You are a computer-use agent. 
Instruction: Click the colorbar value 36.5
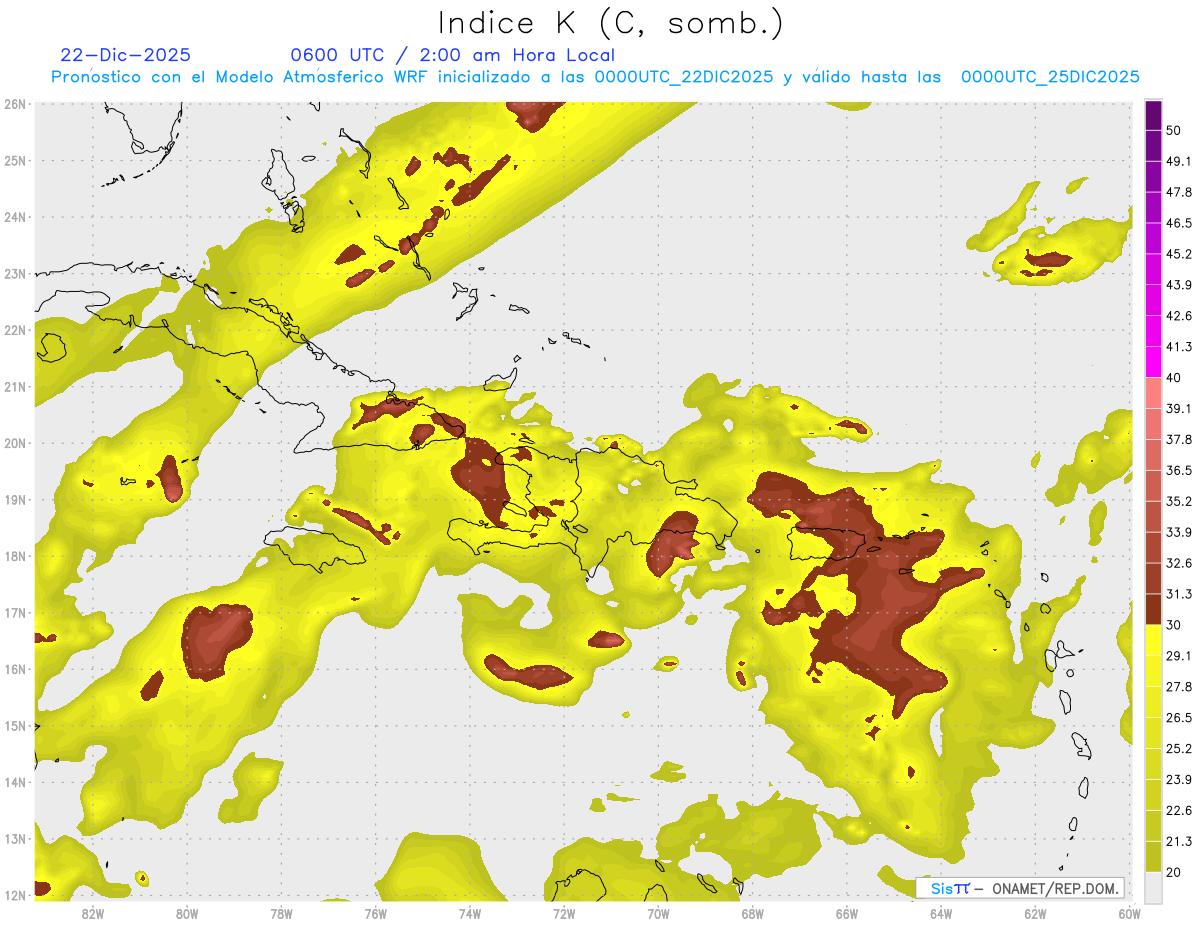(x=1179, y=470)
